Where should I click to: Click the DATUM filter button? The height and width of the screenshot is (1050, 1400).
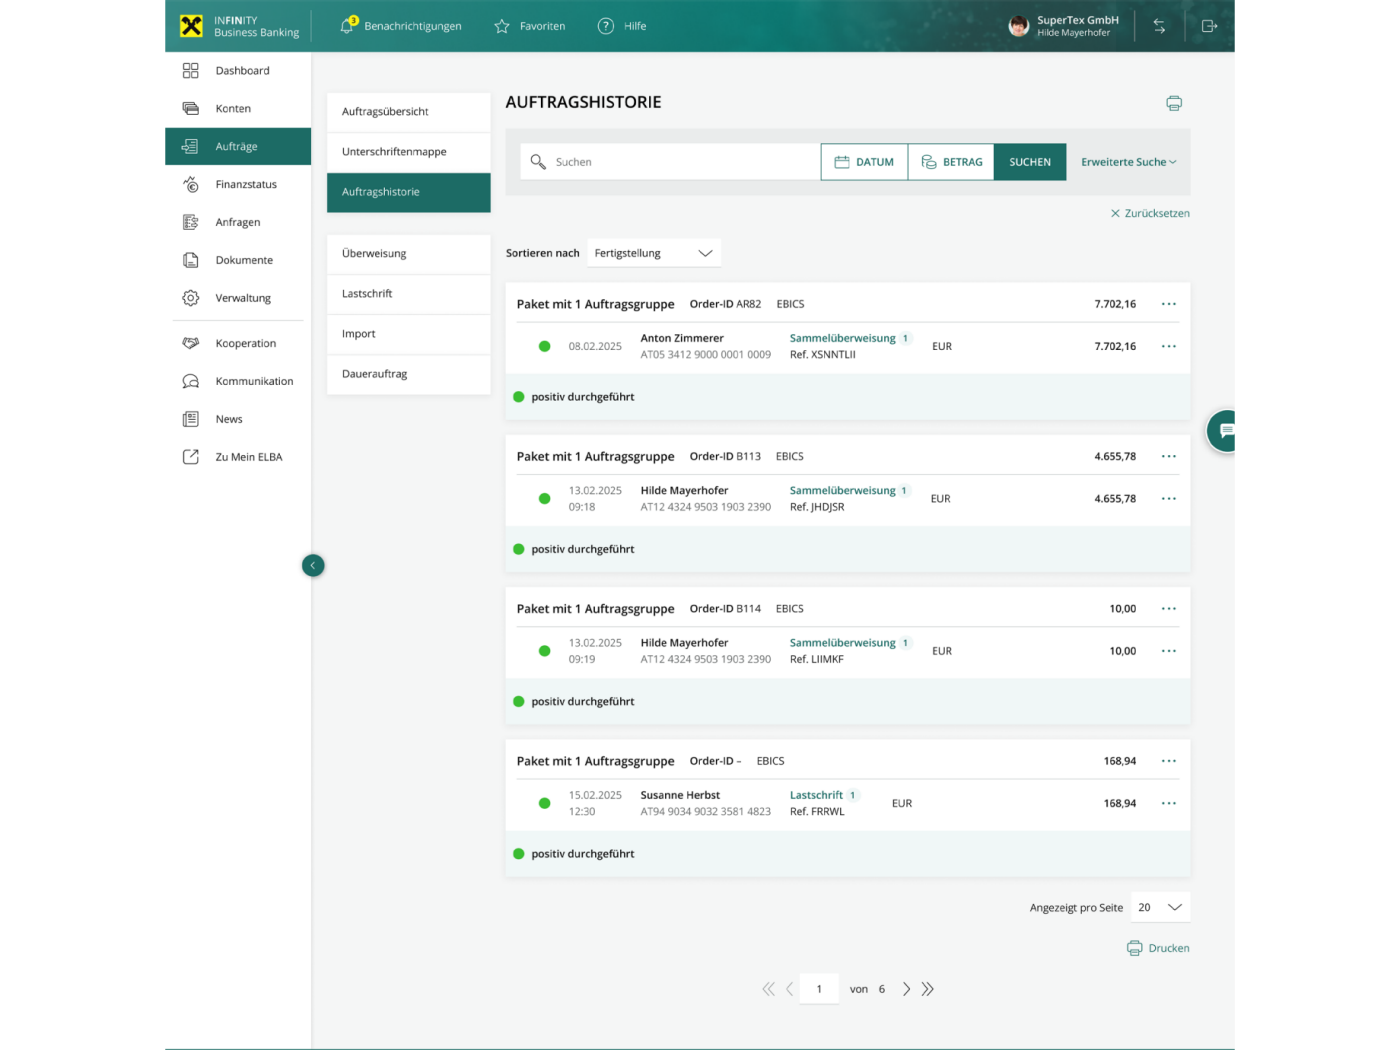pos(864,162)
